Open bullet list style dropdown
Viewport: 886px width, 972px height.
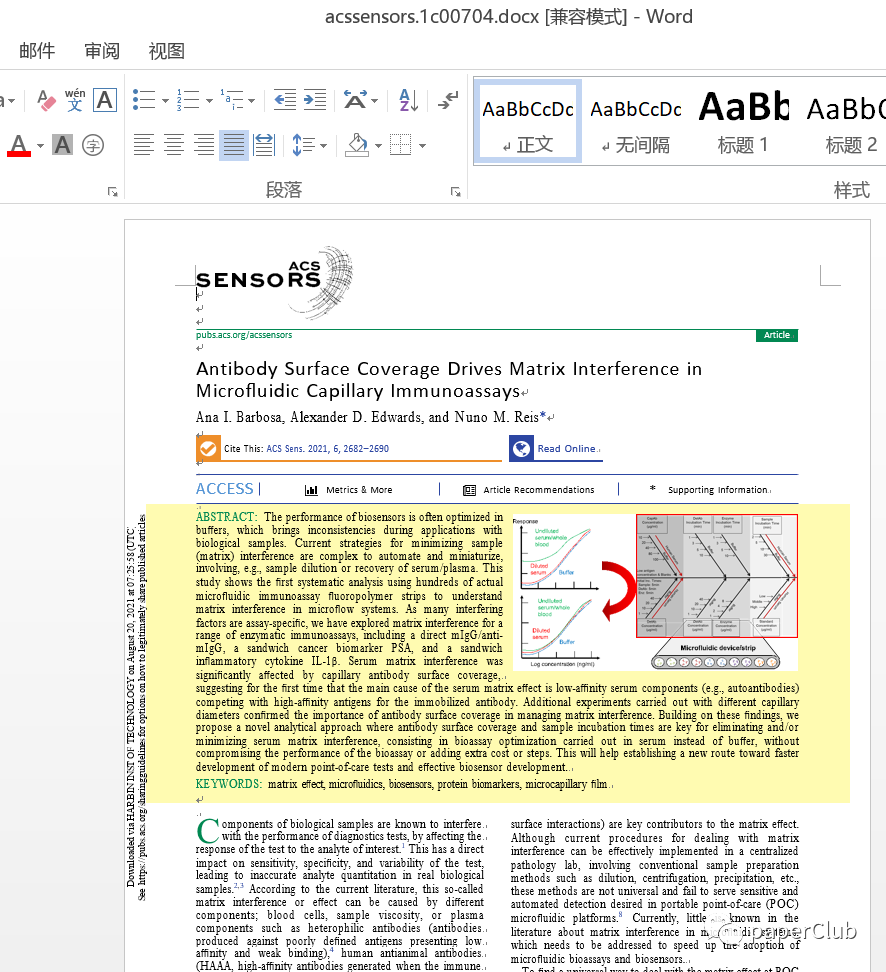tap(165, 100)
